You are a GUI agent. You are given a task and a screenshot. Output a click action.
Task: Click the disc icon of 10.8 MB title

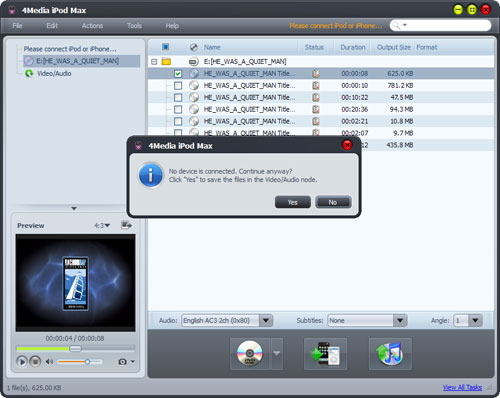[x=194, y=121]
